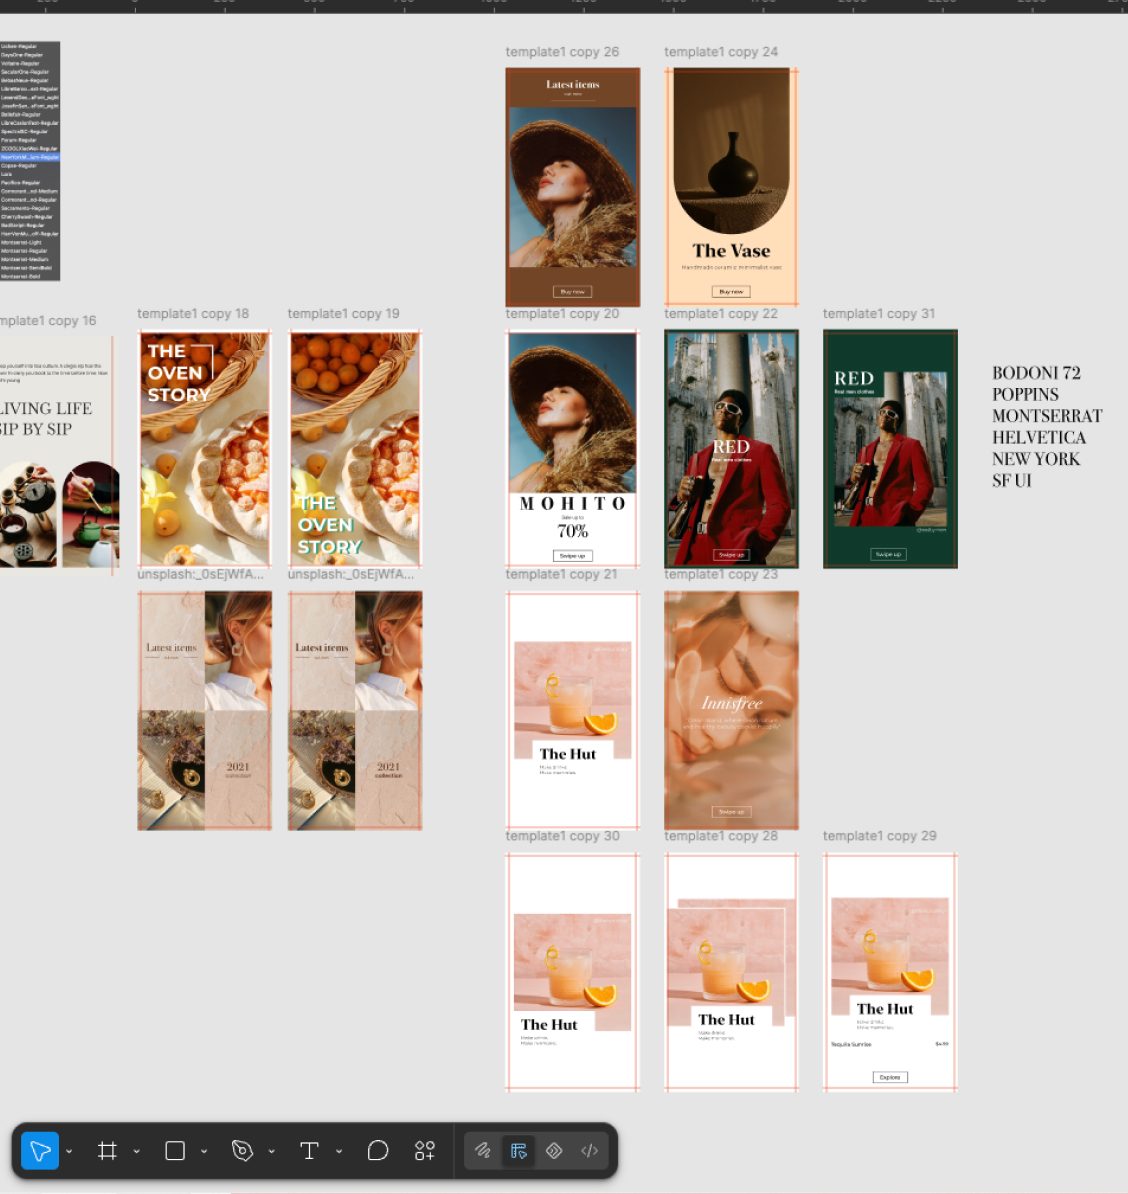This screenshot has height=1194, width=1128.
Task: Select frame label template1 copy 16
Action: (x=48, y=321)
